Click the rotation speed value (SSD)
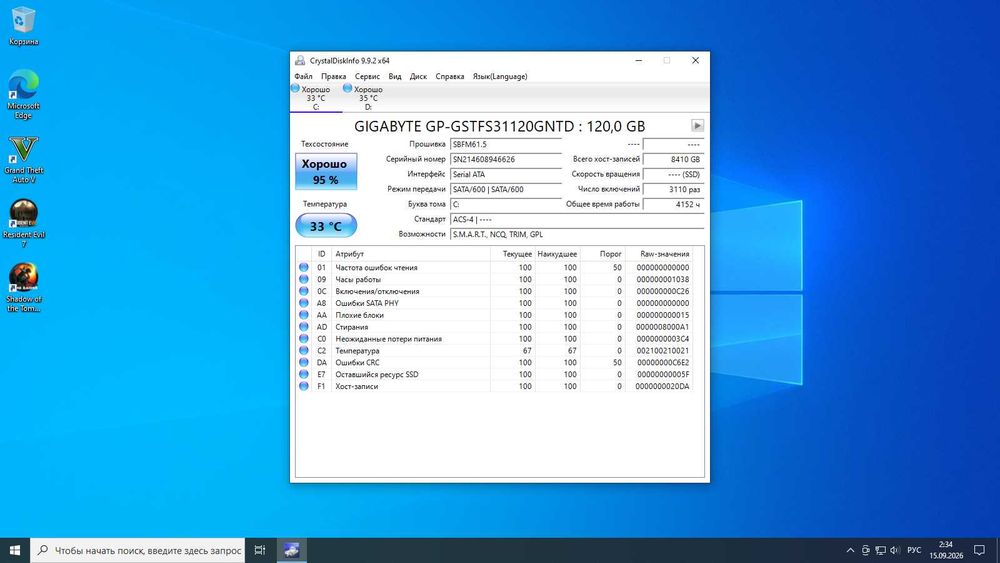The image size is (1000, 563). 673,174
